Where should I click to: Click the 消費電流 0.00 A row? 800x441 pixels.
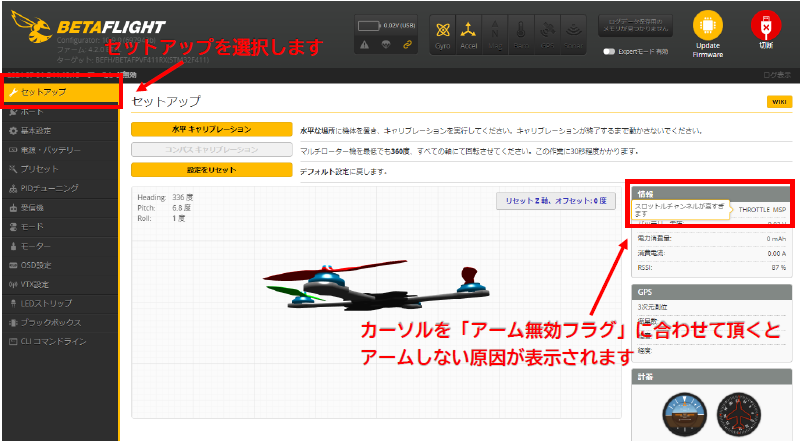(x=712, y=253)
